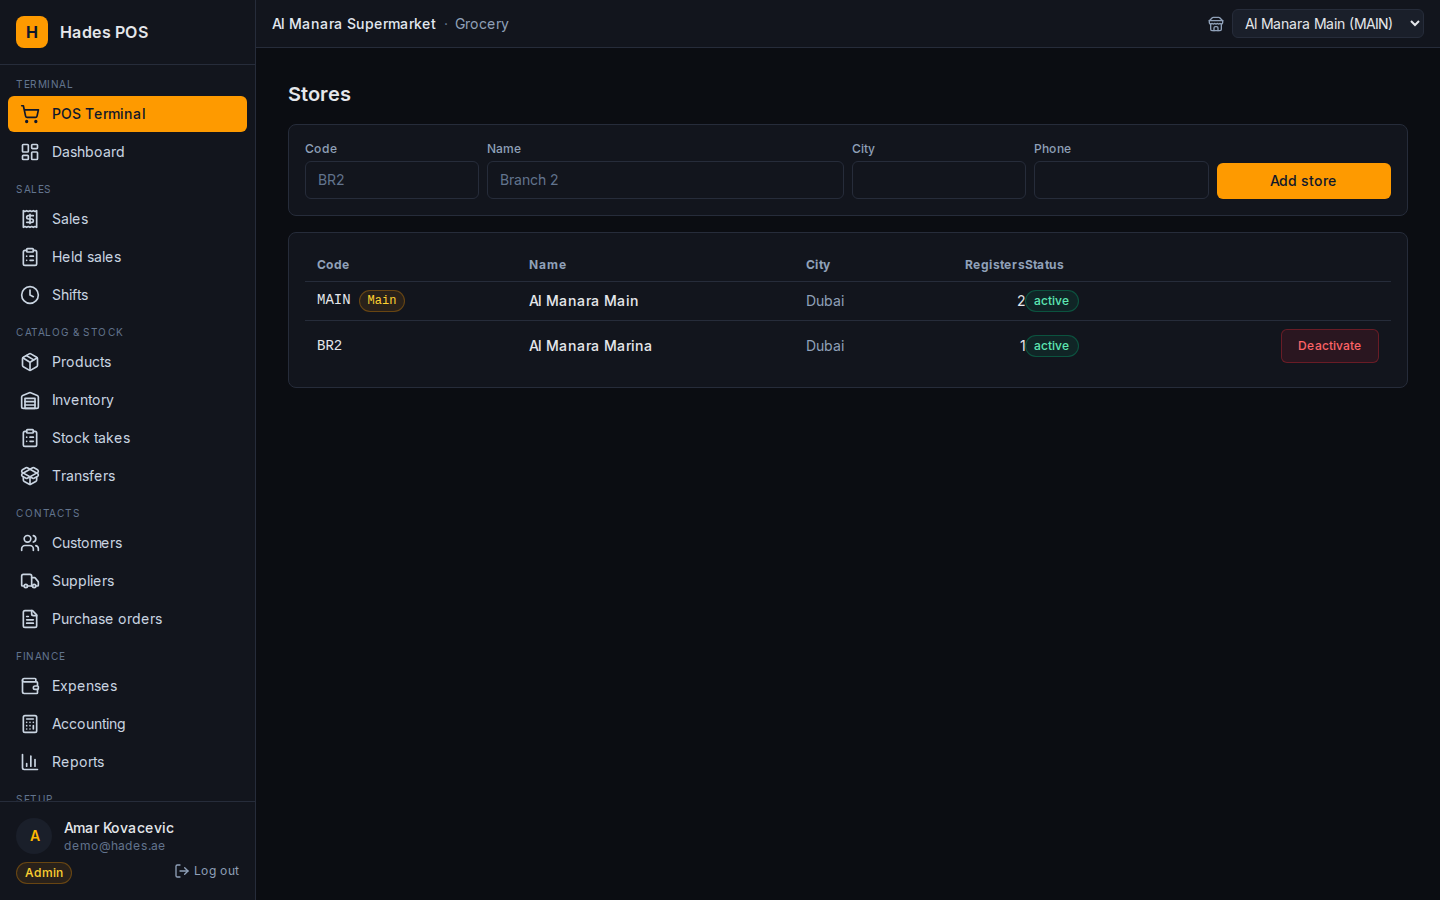This screenshot has height=900, width=1440.
Task: Click Dubai city in Al Manara Marina row
Action: click(x=825, y=346)
